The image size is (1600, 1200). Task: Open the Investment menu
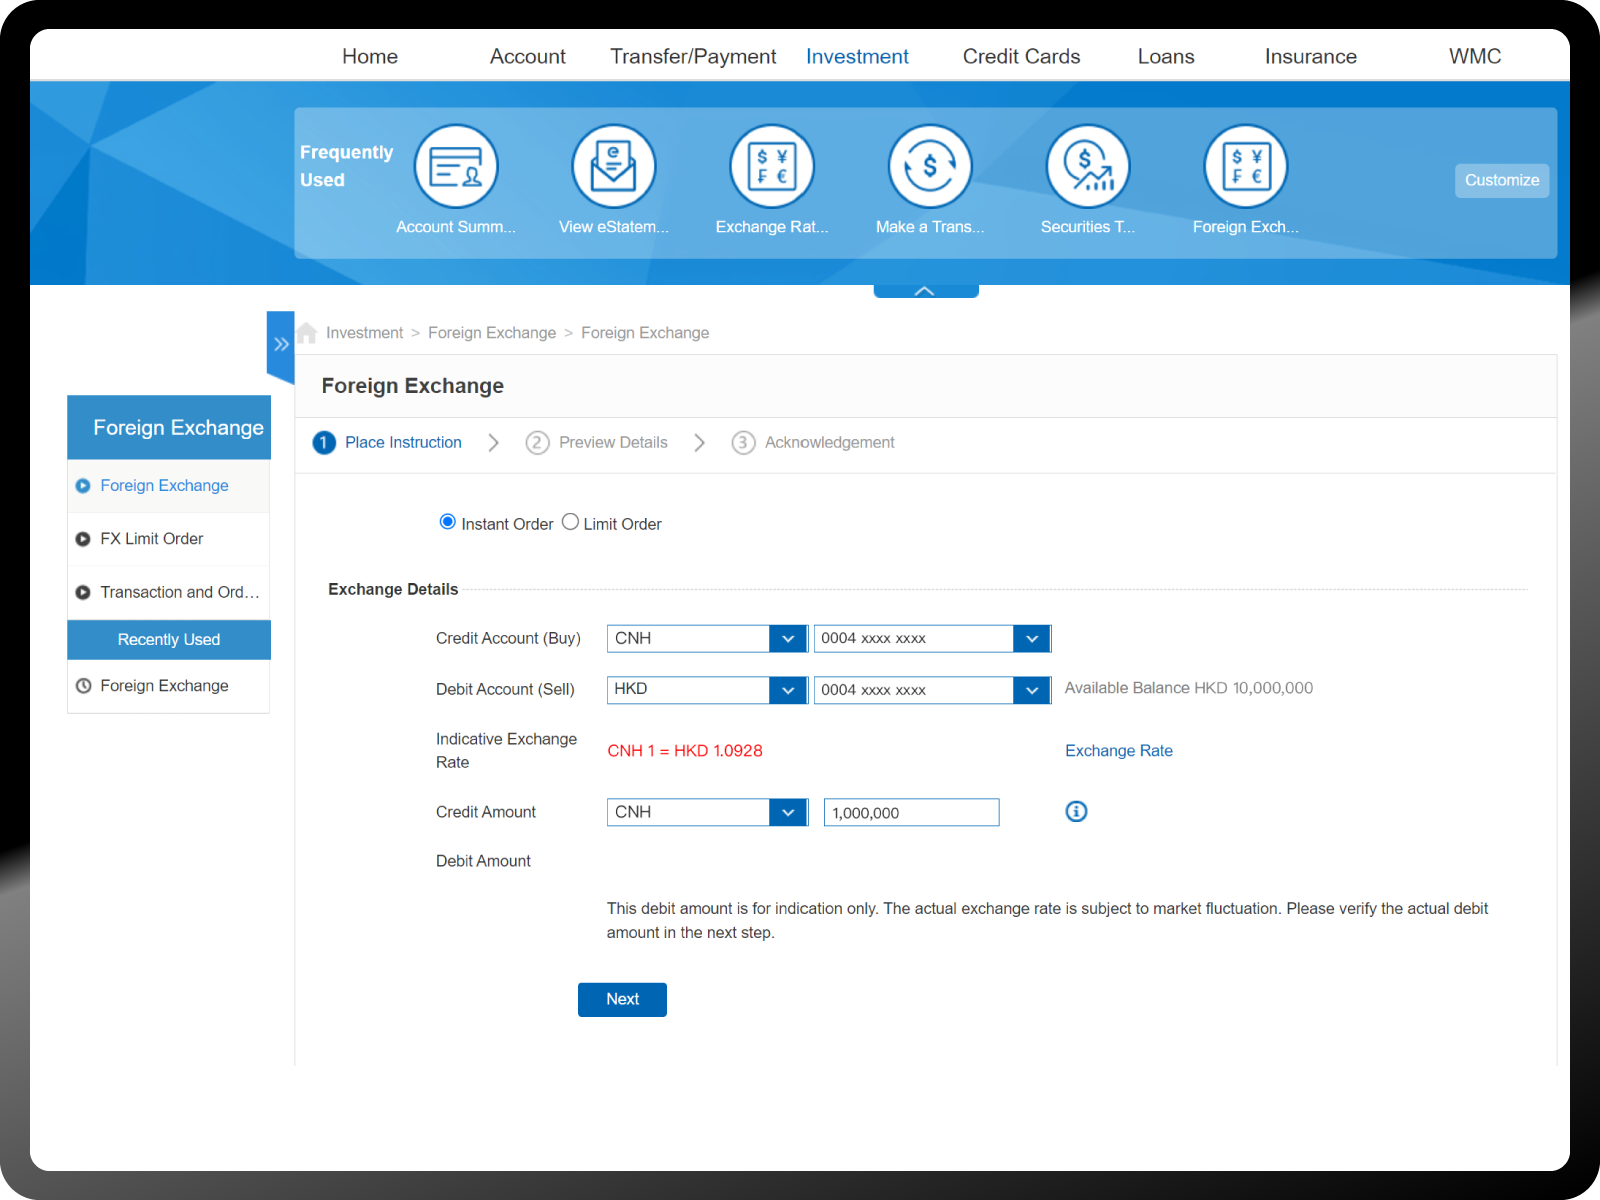[857, 57]
